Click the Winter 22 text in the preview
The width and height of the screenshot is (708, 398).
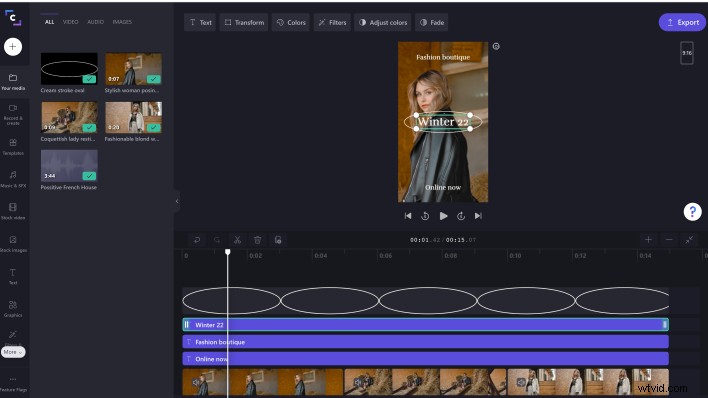click(443, 122)
